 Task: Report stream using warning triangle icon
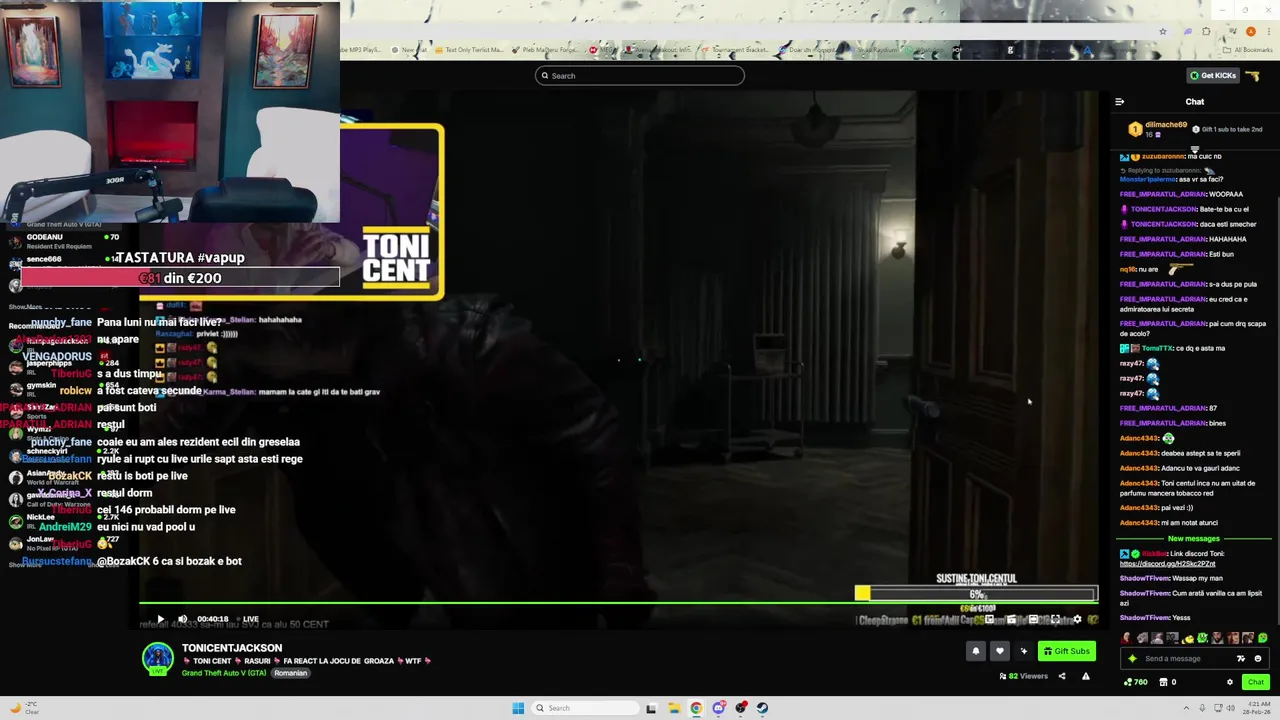tap(1086, 676)
